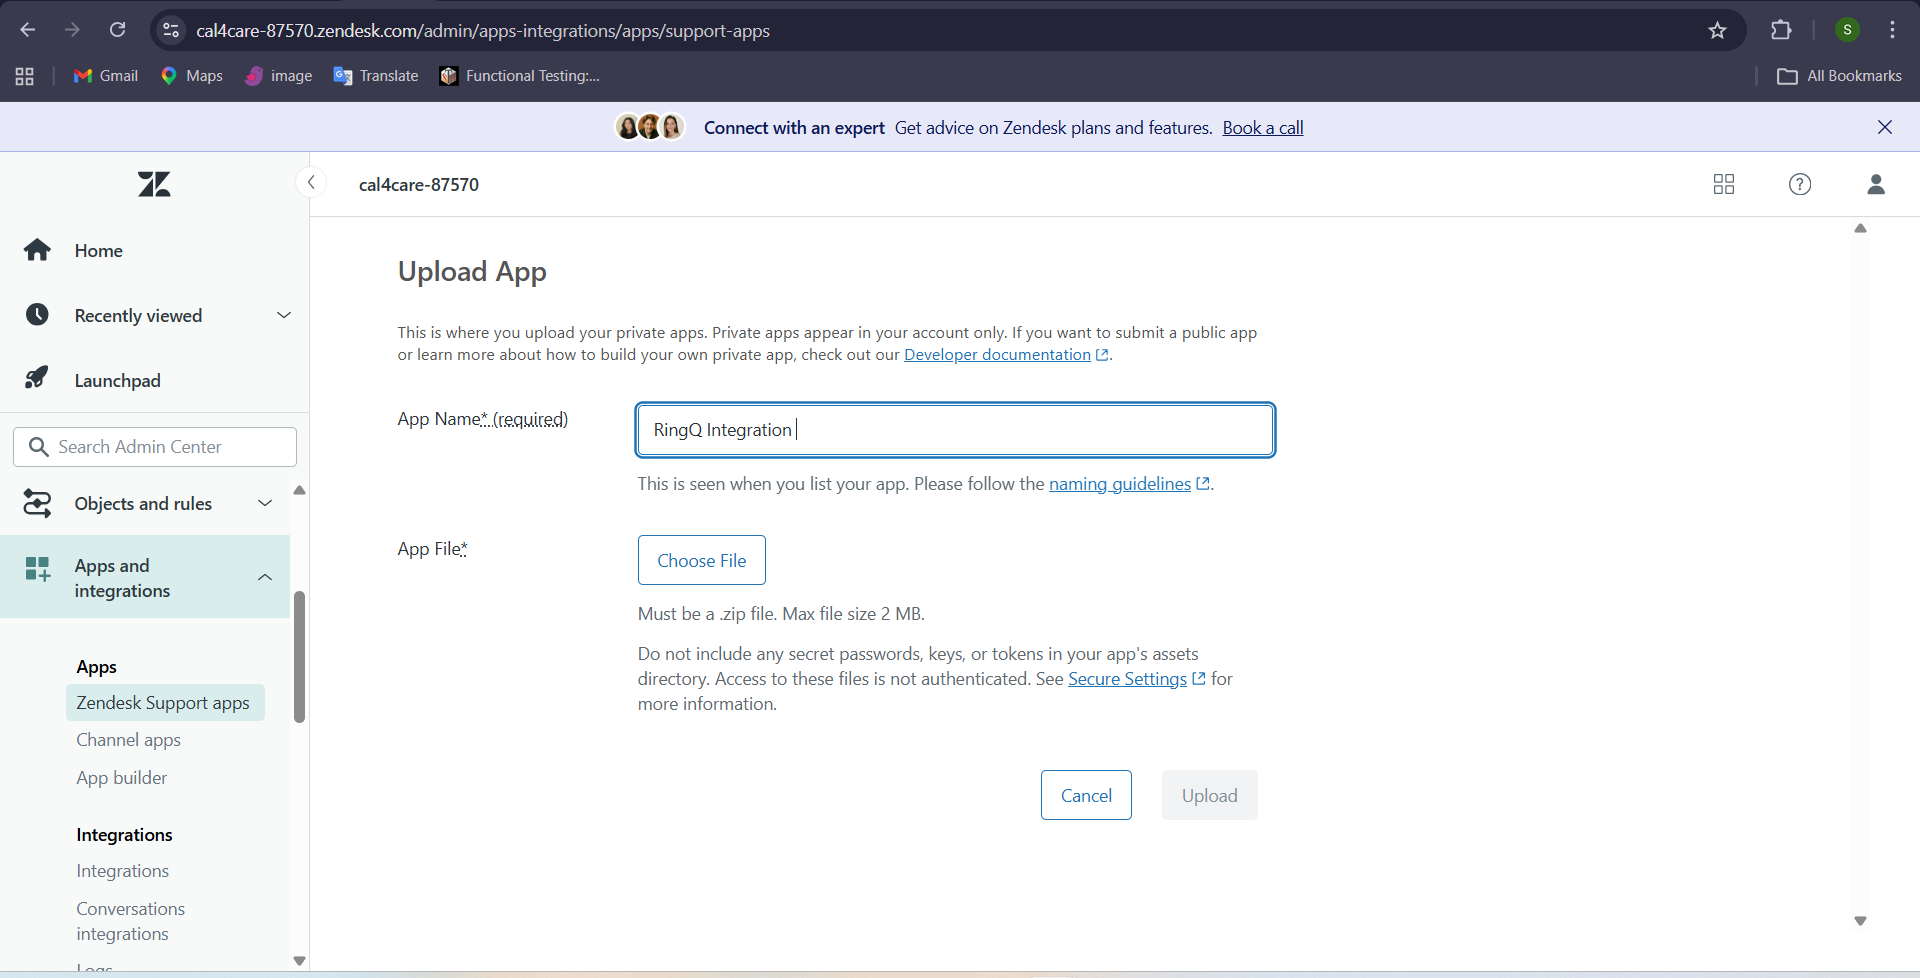Click the App Name (required) label
Viewport: 1920px width, 978px height.
click(483, 419)
